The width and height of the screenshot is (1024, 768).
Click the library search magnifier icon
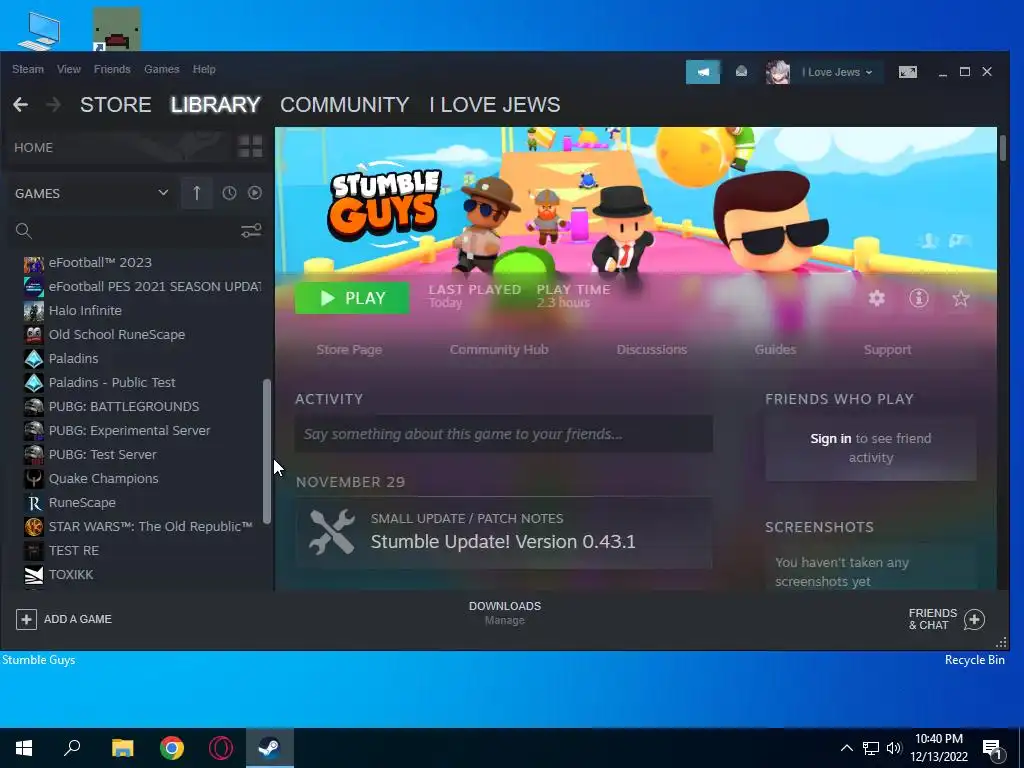pyautogui.click(x=24, y=231)
